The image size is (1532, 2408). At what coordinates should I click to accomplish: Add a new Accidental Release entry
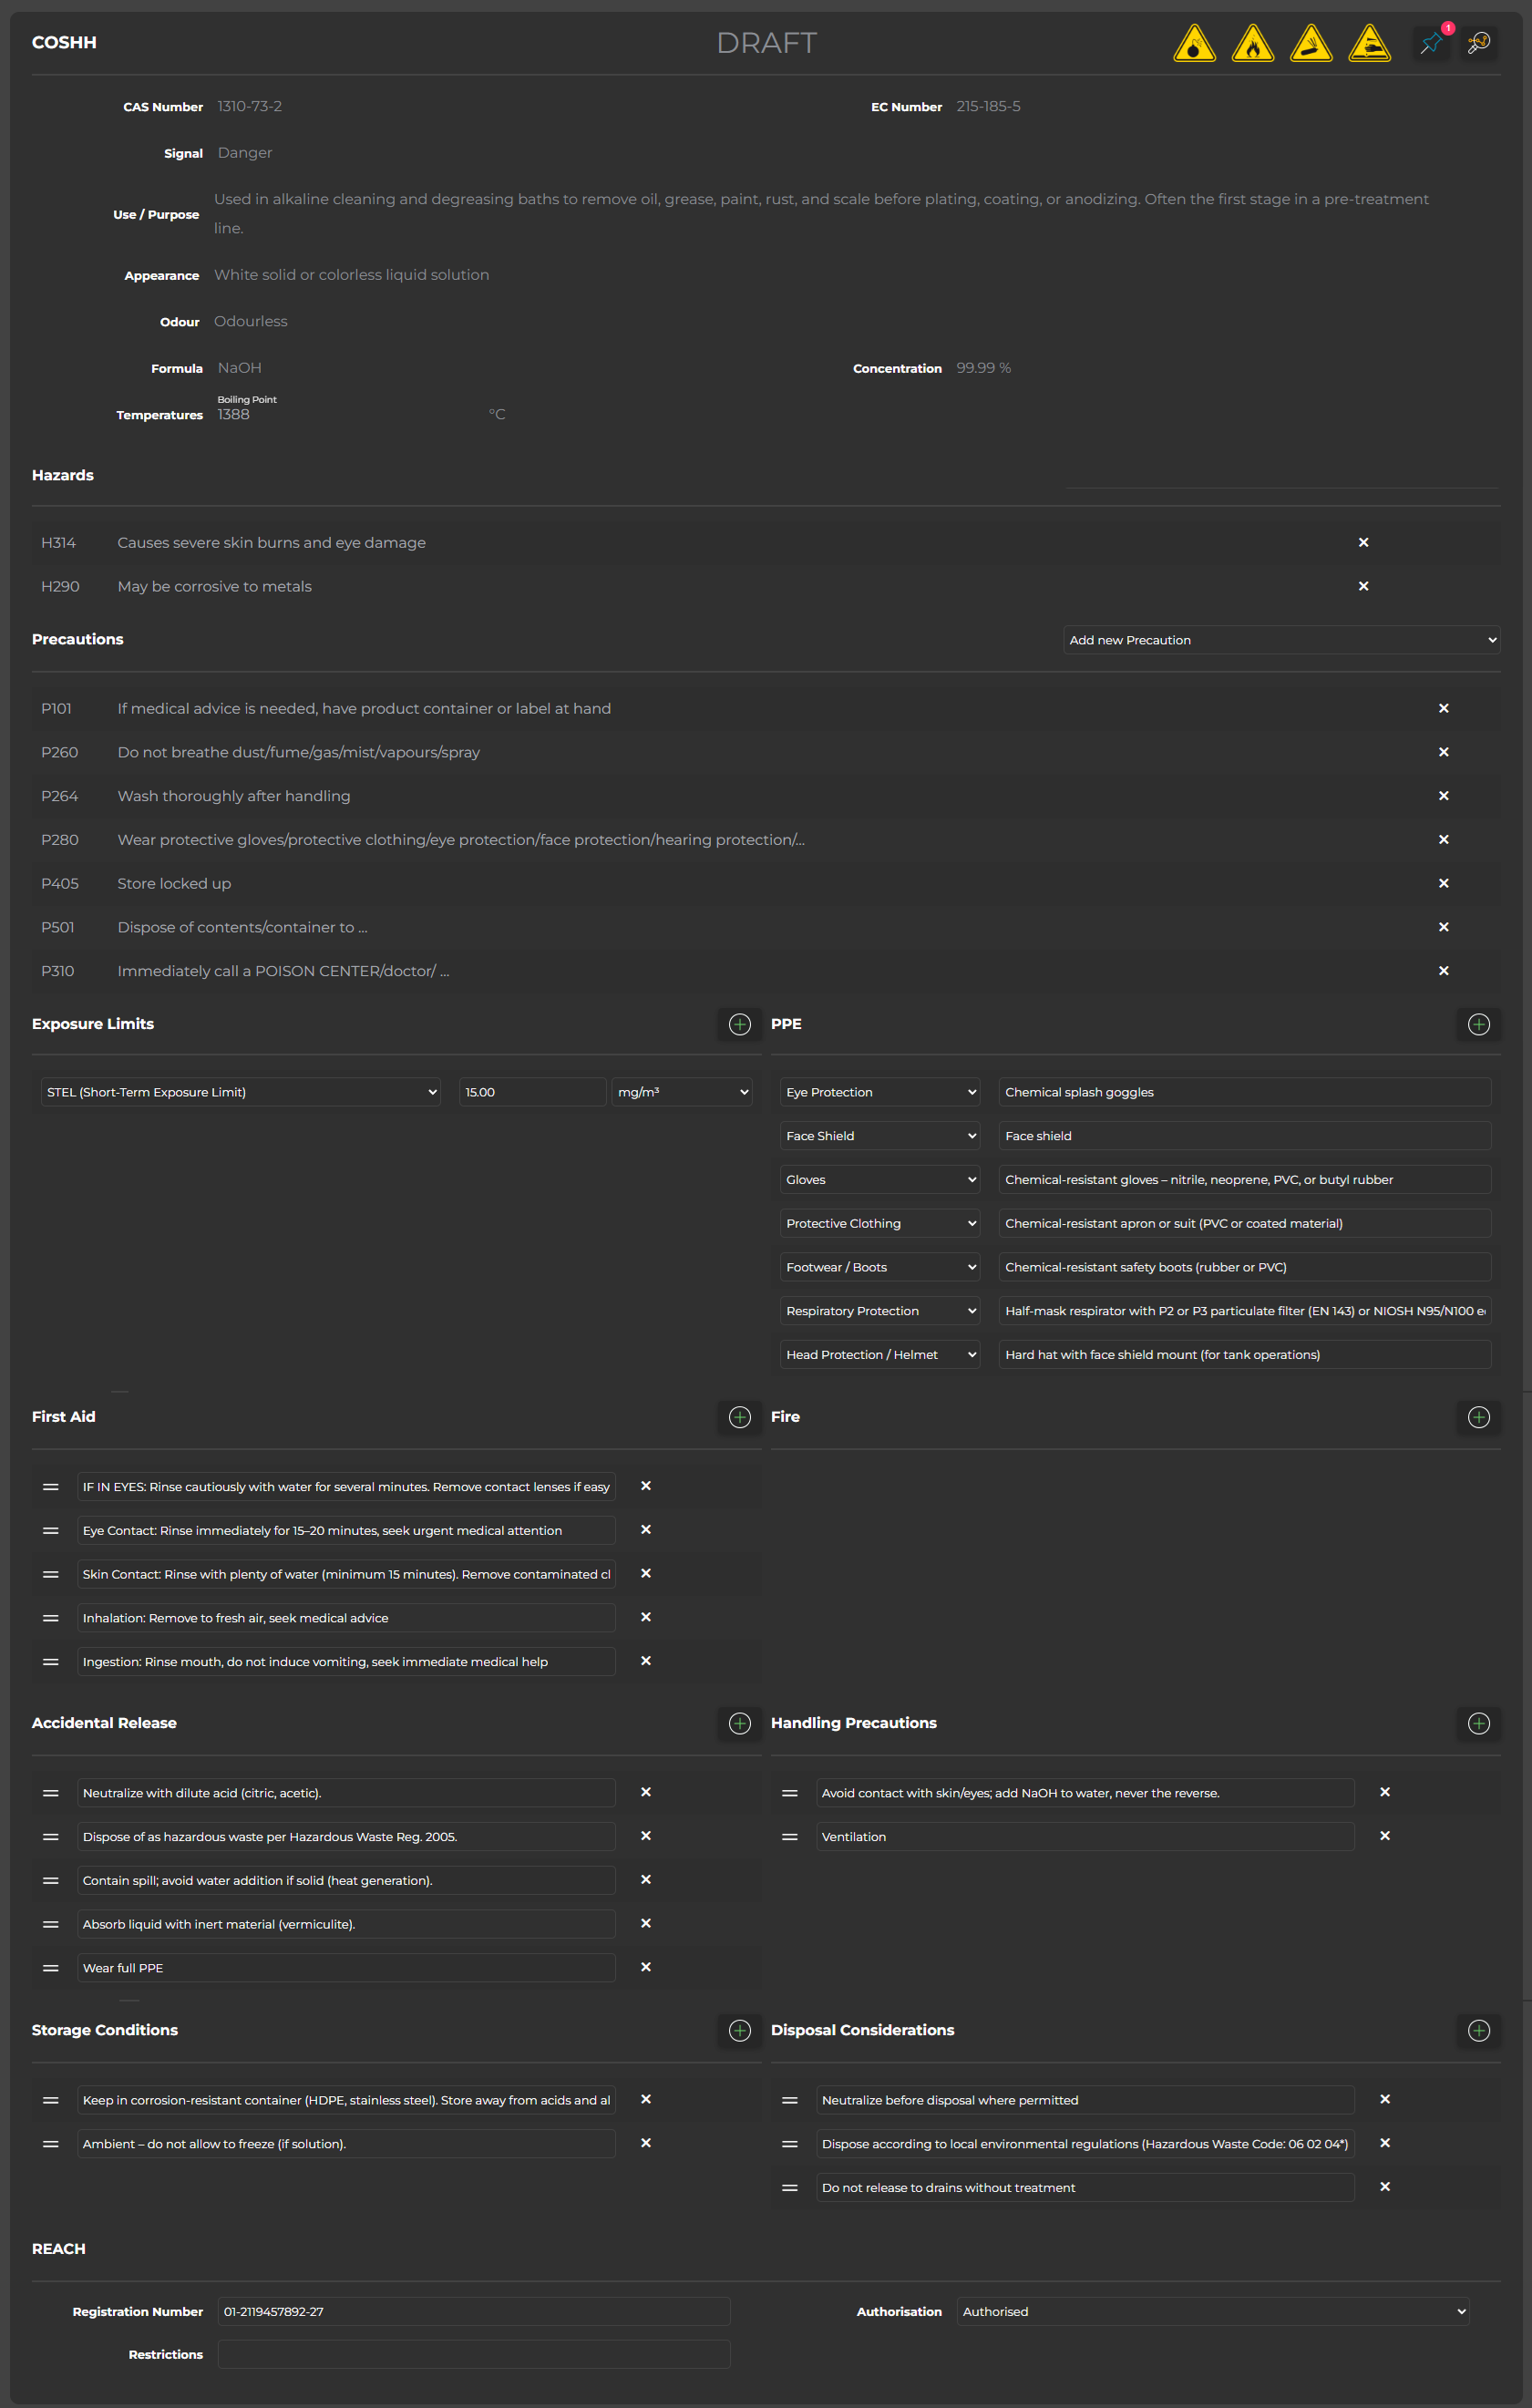pyautogui.click(x=740, y=1724)
